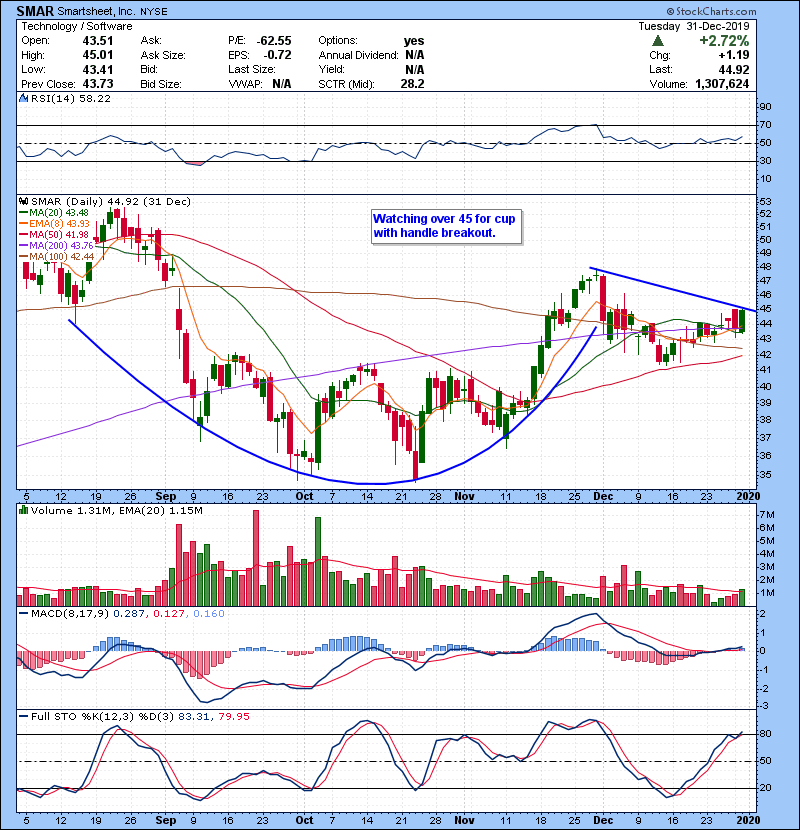Screen dimensions: 800x830
Task: Click the 'Sep' date label under the price chart
Action: [166, 497]
